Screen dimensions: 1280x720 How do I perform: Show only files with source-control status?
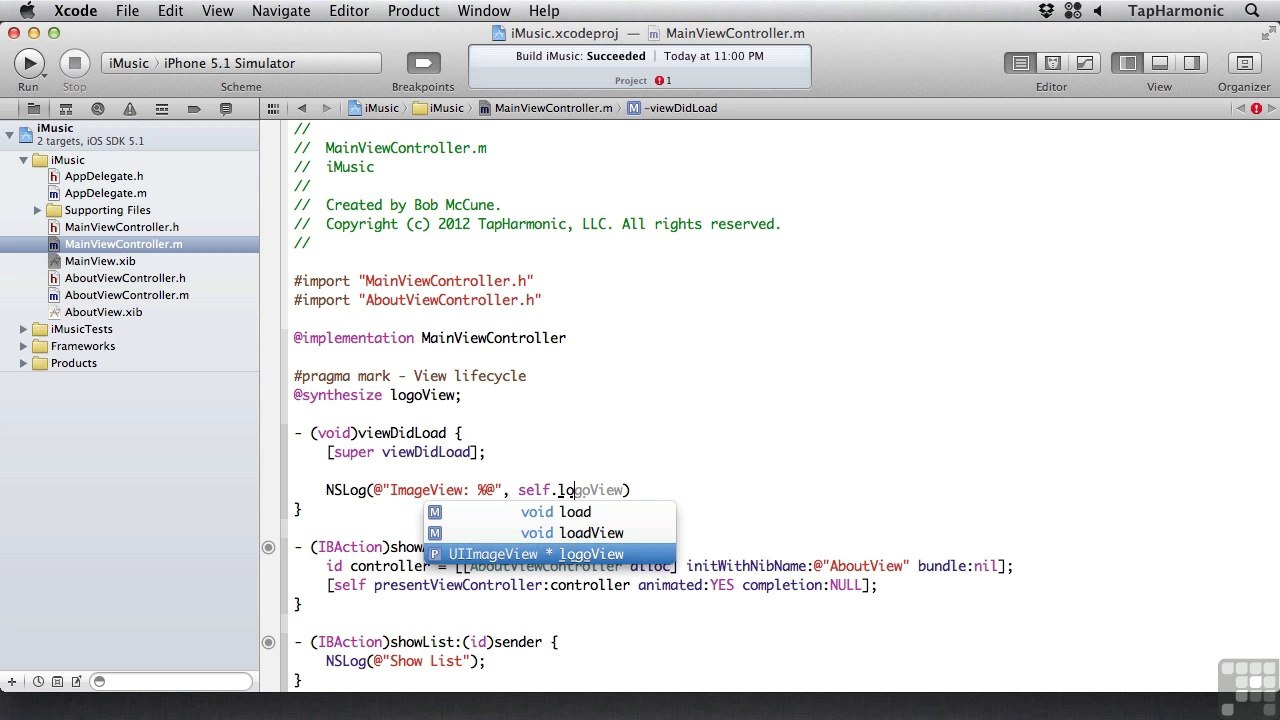[x=57, y=682]
